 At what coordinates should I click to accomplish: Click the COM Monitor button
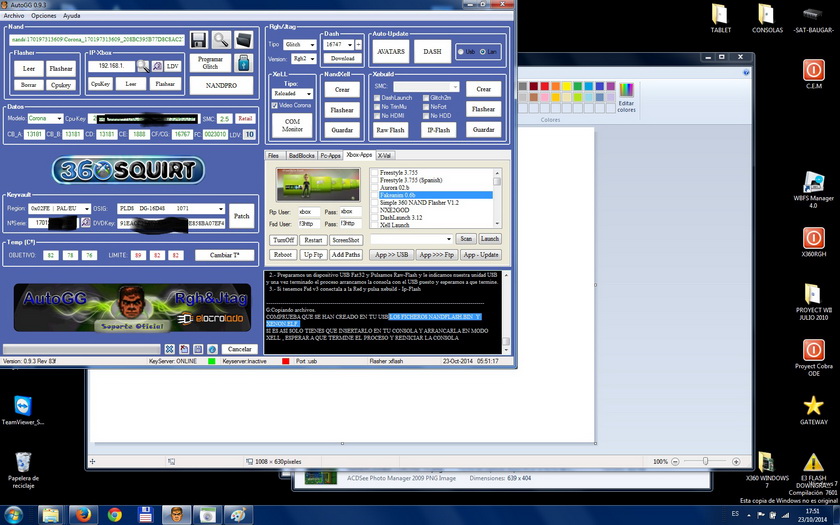292,125
